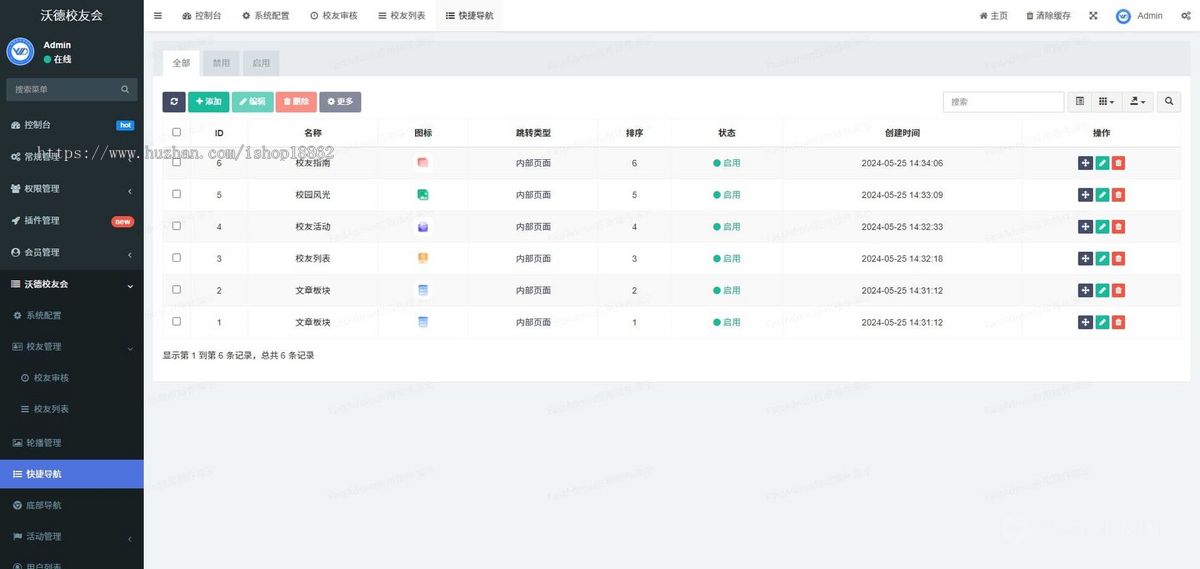The width and height of the screenshot is (1200, 569).
Task: Select the checkbox for row 校友活动
Action: pyautogui.click(x=177, y=226)
